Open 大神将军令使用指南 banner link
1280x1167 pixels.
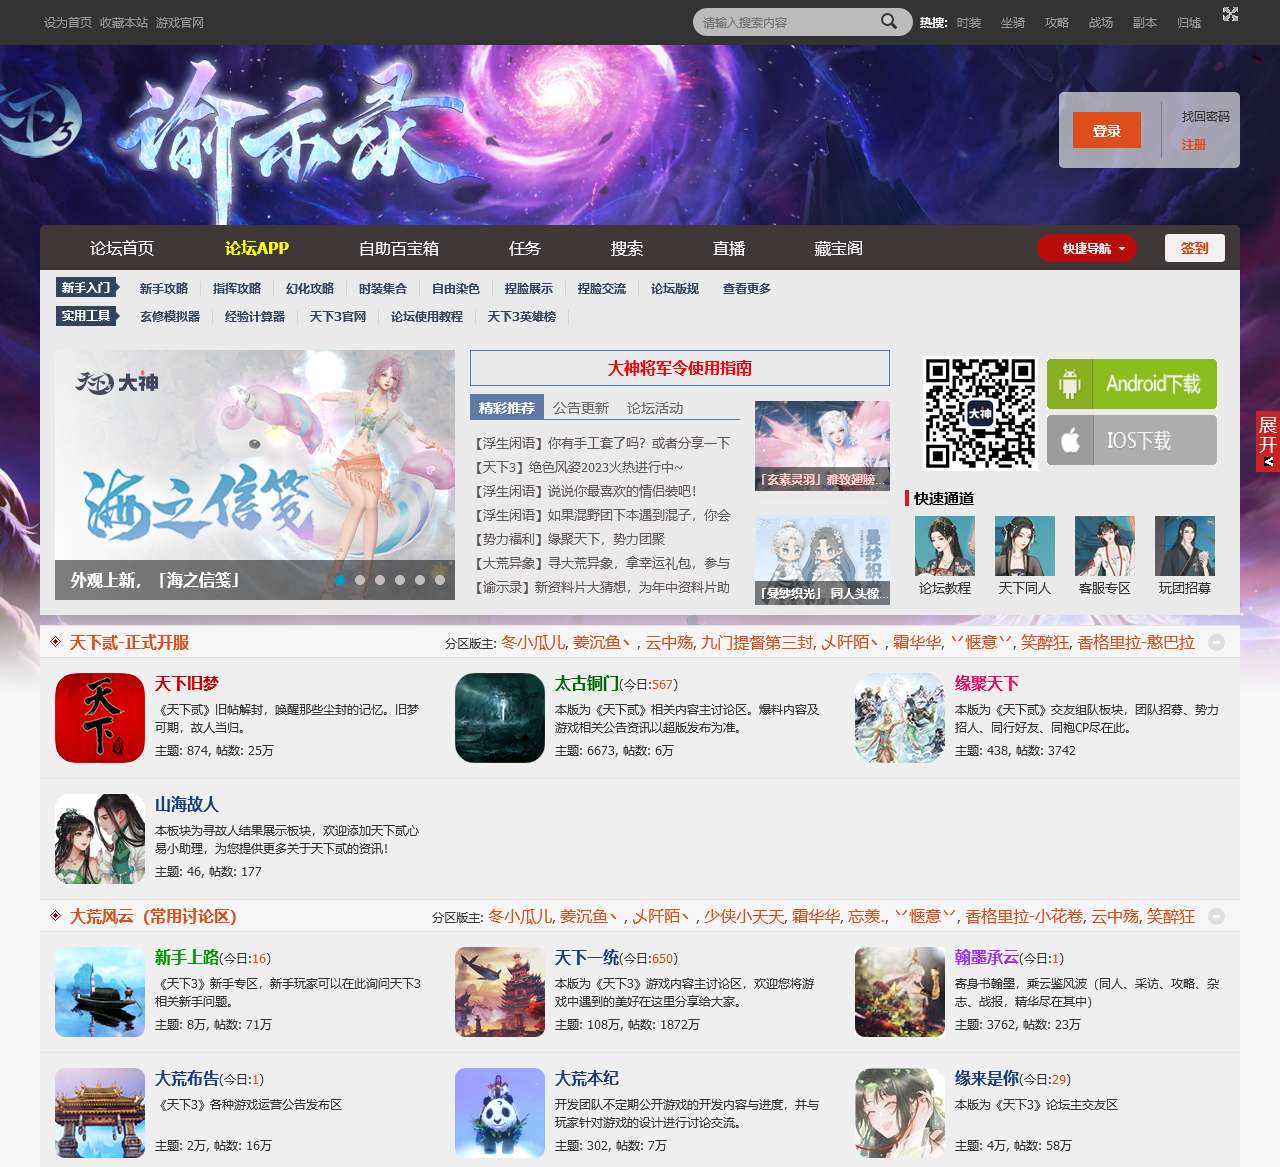pos(680,368)
